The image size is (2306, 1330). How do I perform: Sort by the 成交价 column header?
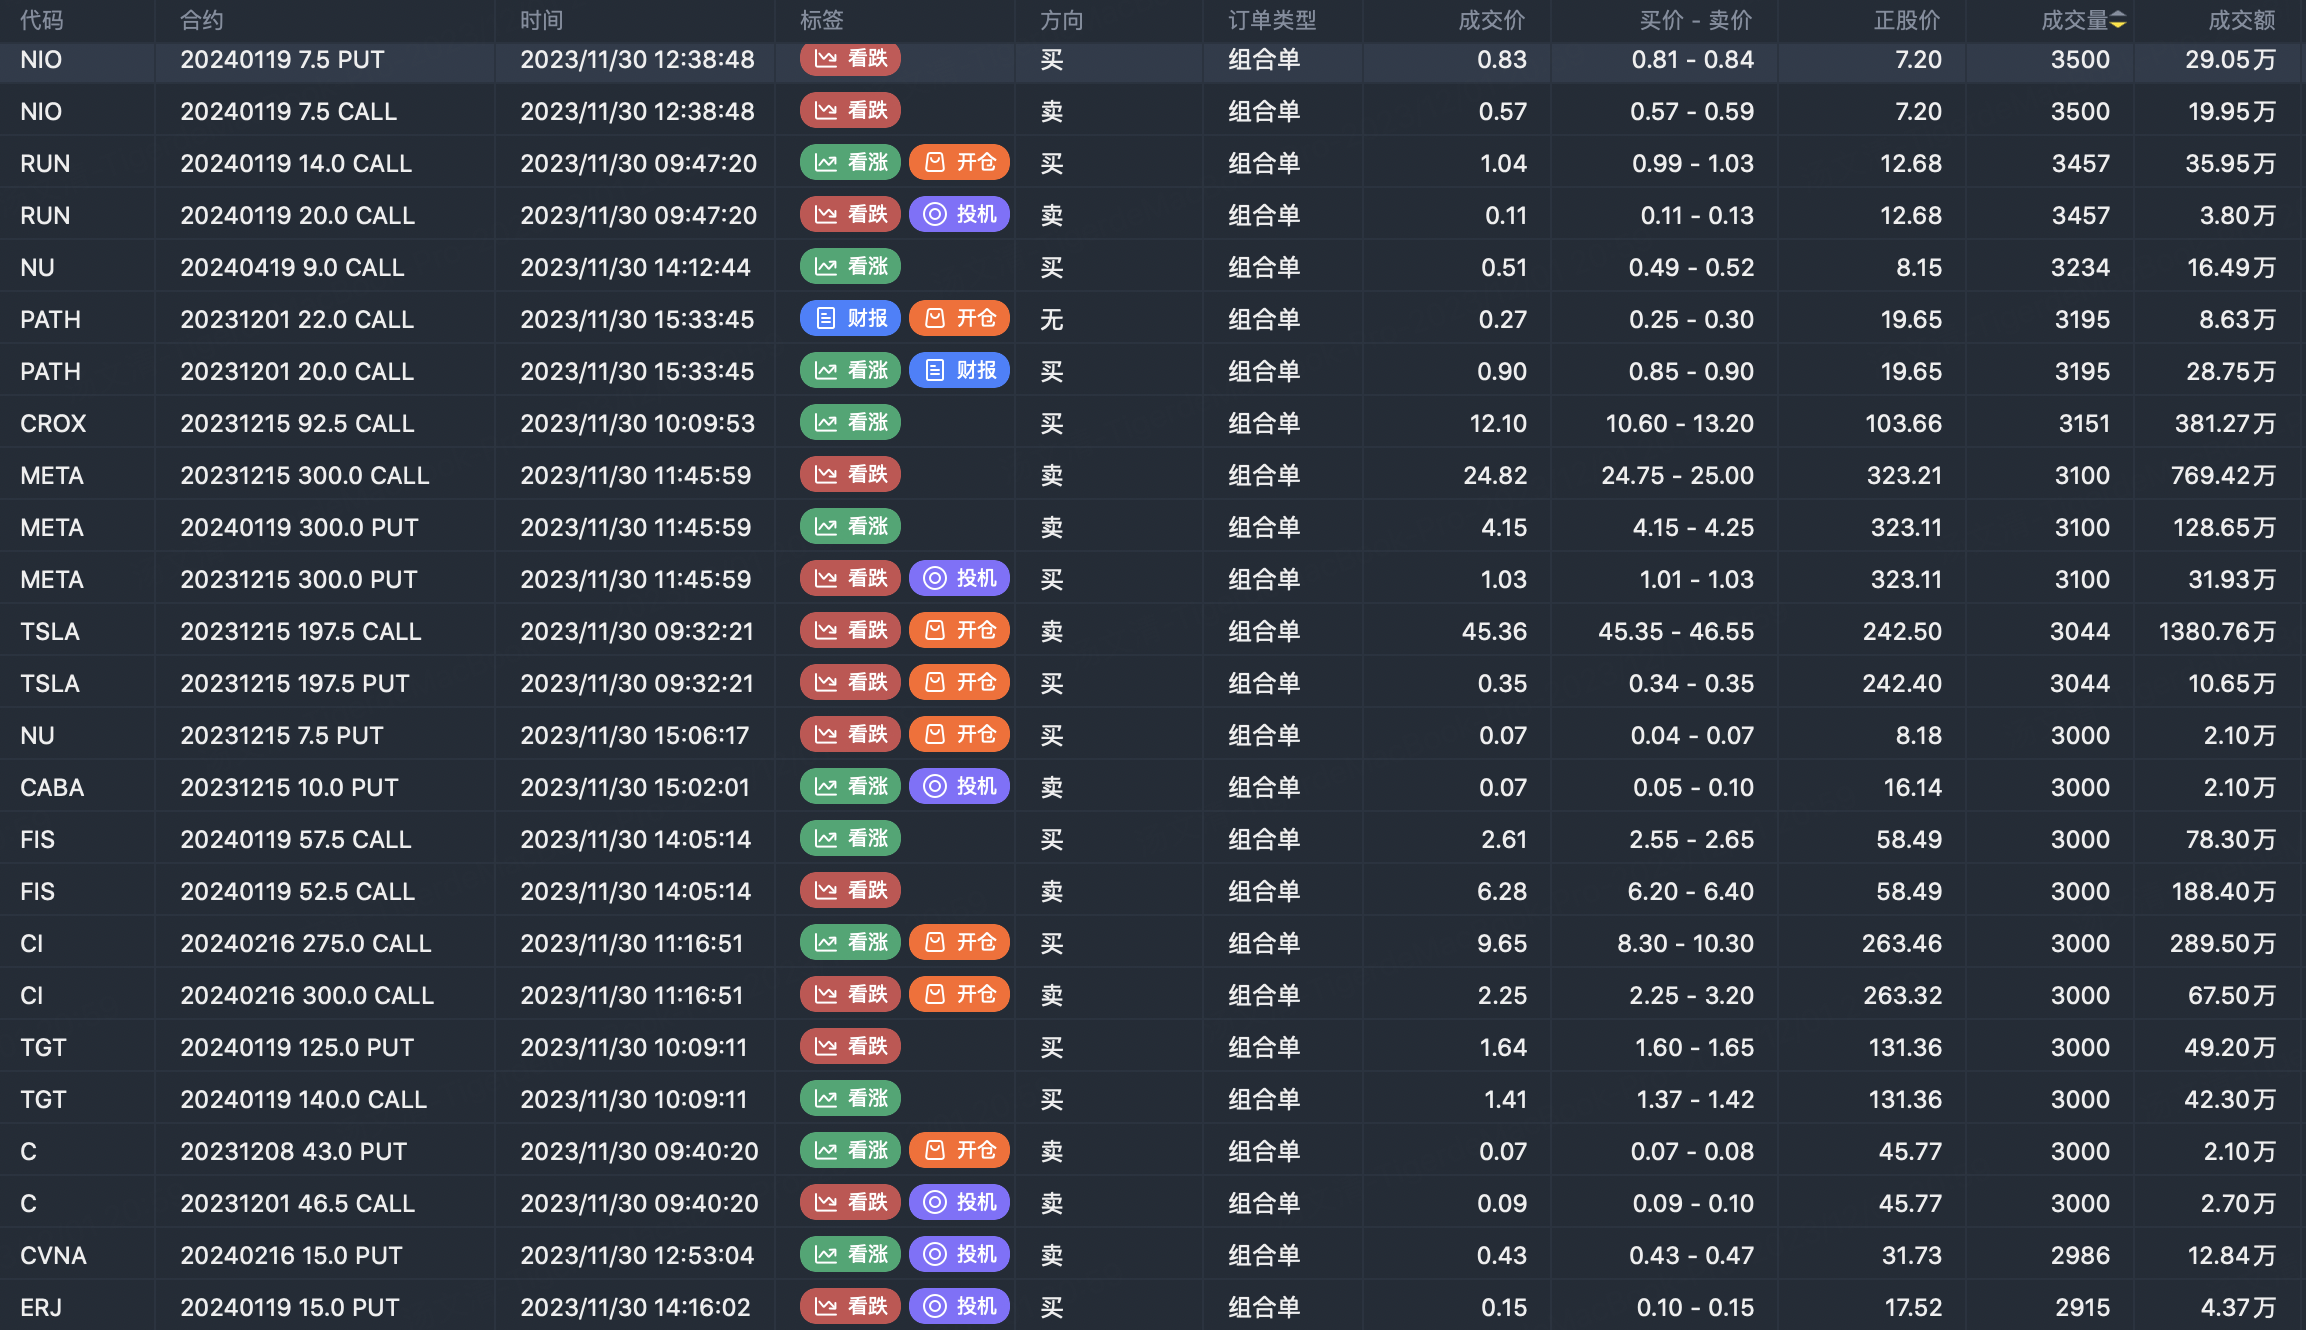pyautogui.click(x=1491, y=21)
